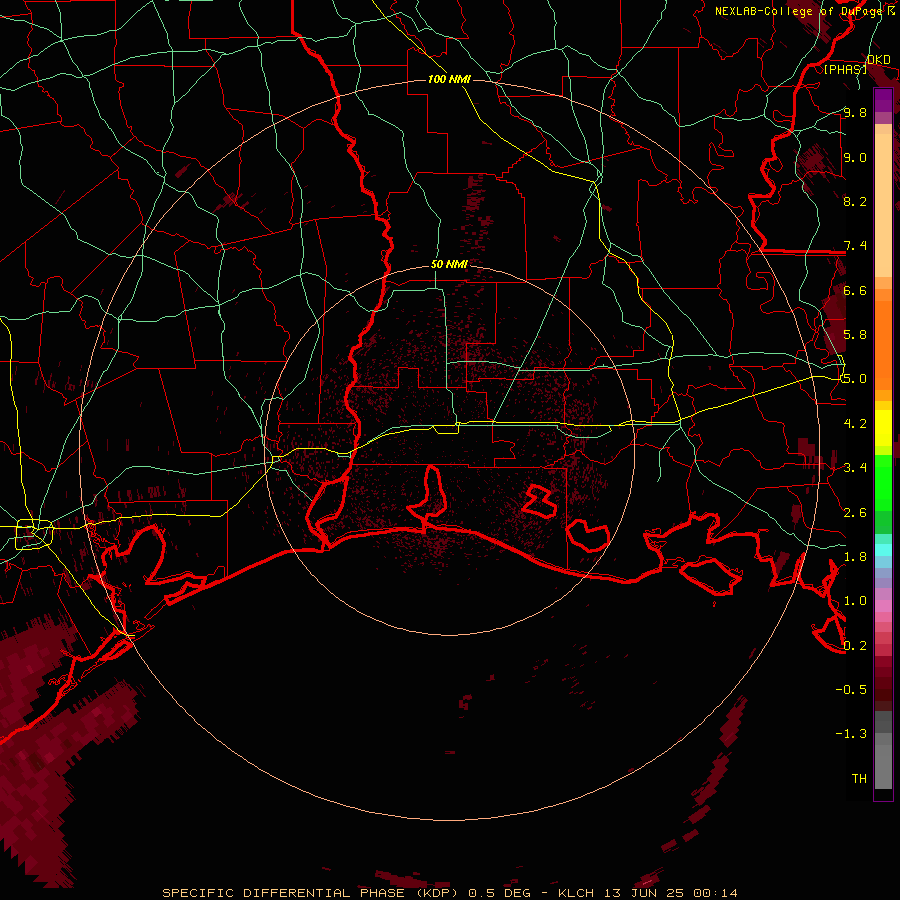Click the 9.0 value on the color scale
The image size is (900, 900).
[x=855, y=157]
